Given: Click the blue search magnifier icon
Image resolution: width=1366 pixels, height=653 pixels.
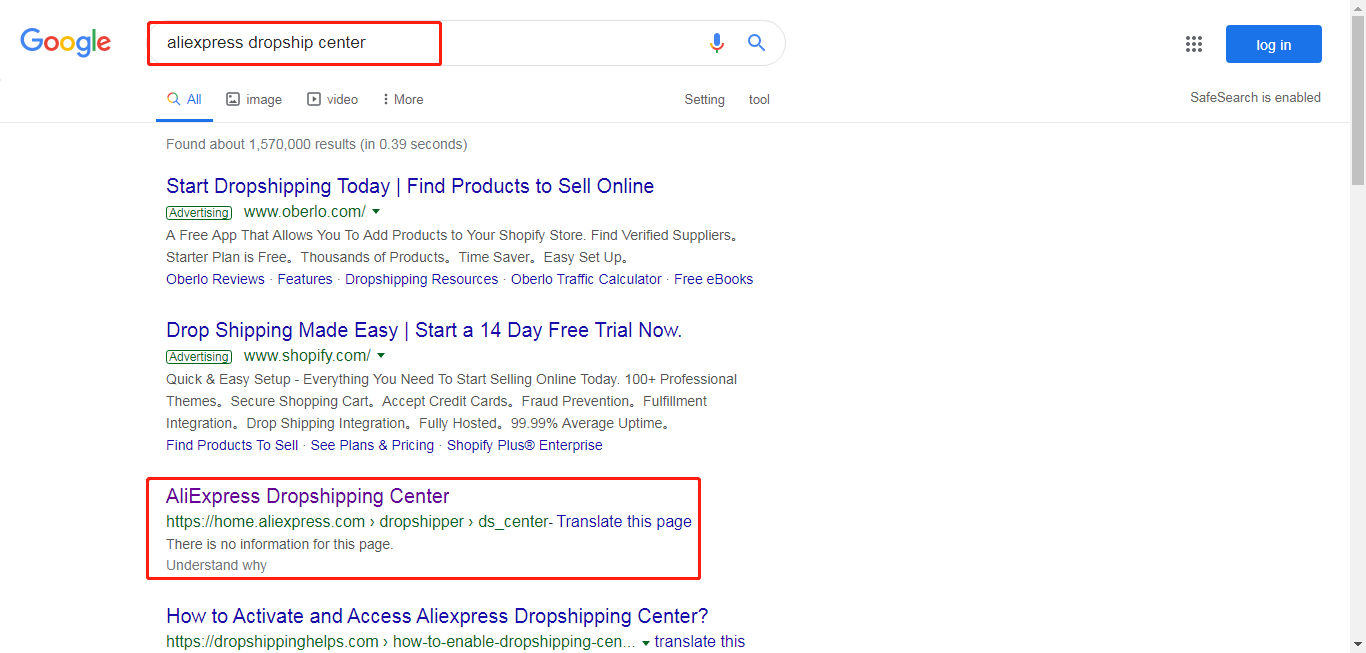Looking at the screenshot, I should coord(757,43).
